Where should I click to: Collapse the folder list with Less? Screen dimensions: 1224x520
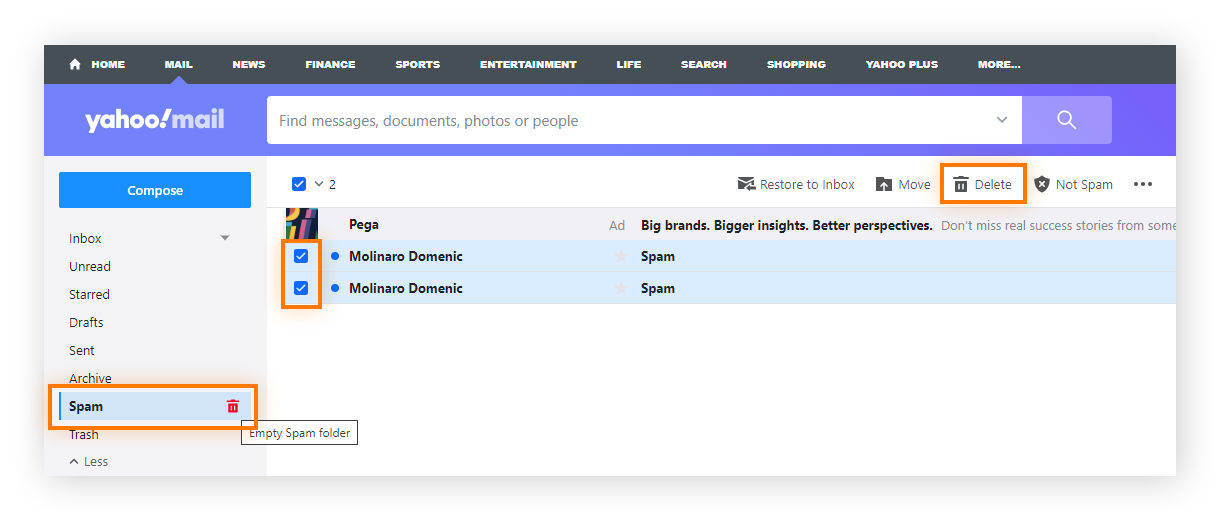pyautogui.click(x=89, y=461)
